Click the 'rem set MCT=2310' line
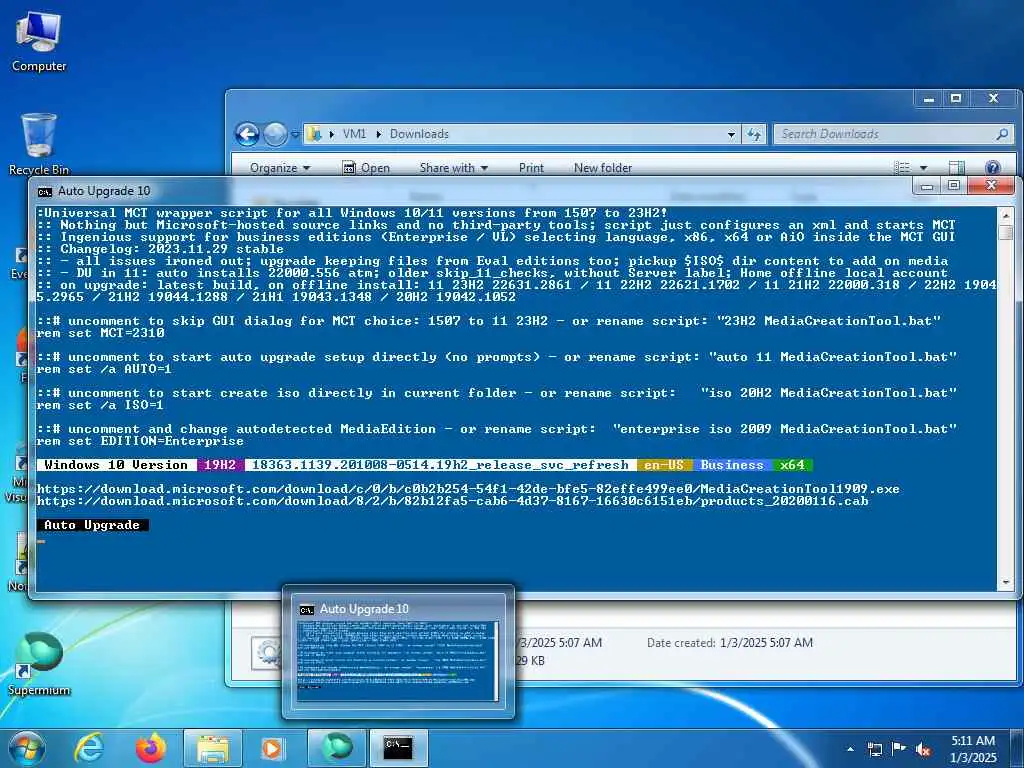Viewport: 1024px width, 768px height. pyautogui.click(x=101, y=333)
